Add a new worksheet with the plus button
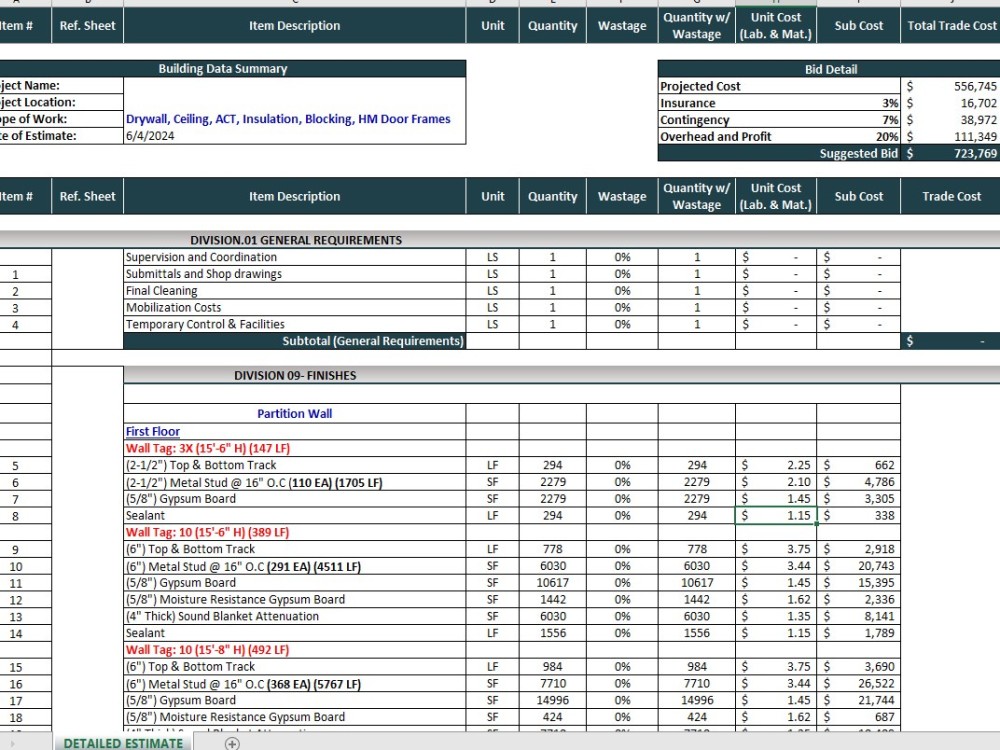The height and width of the screenshot is (750, 1000). click(231, 744)
